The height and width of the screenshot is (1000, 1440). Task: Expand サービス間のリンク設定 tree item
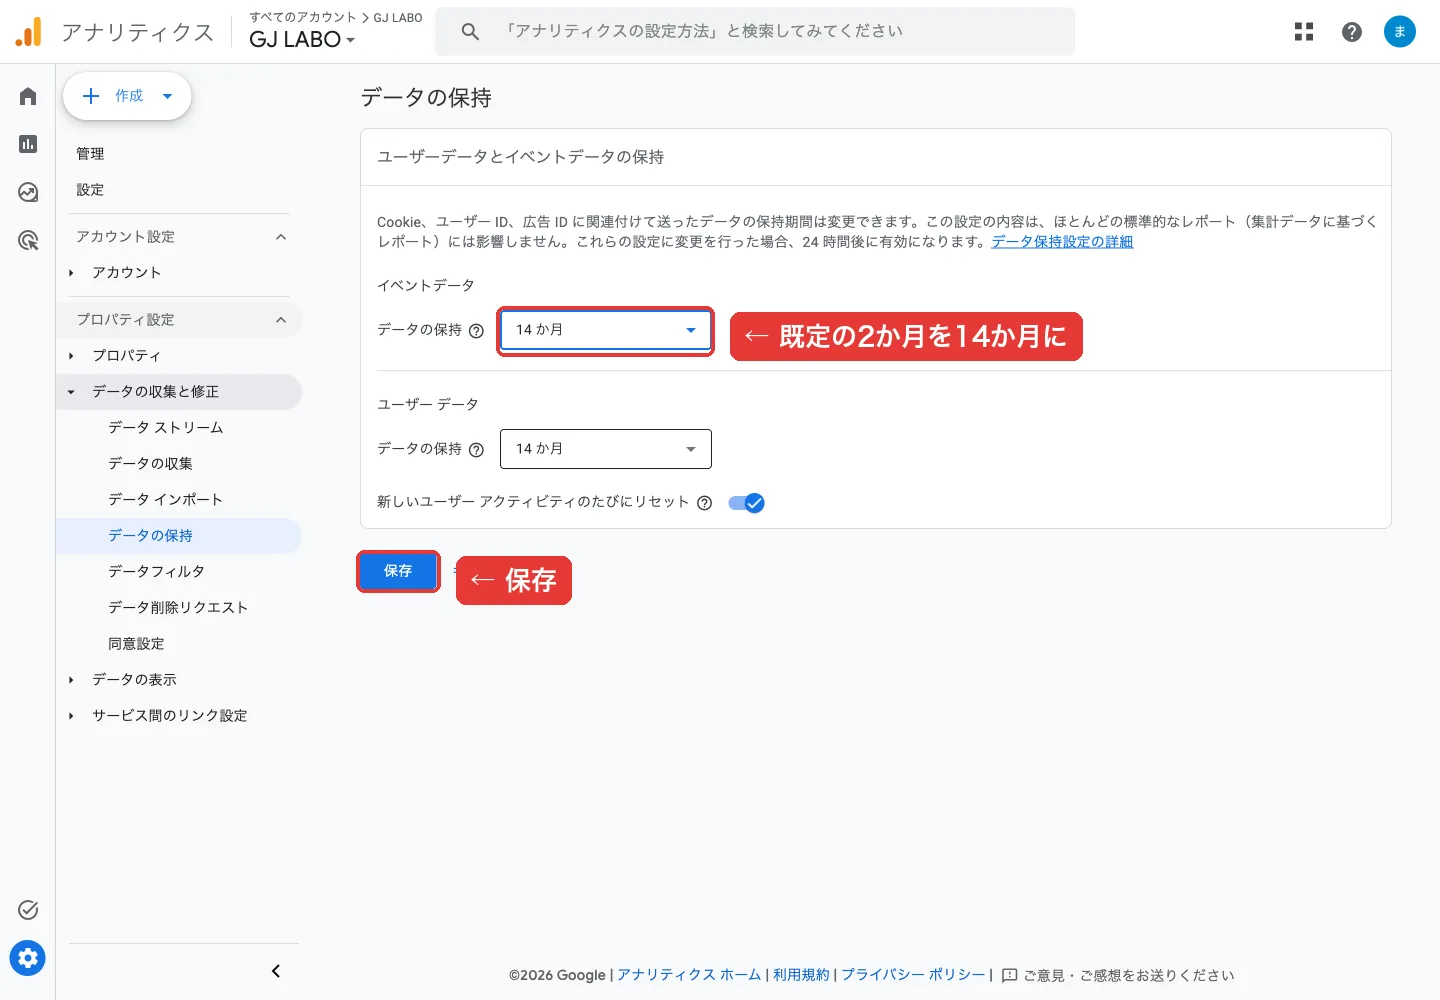[x=71, y=716]
